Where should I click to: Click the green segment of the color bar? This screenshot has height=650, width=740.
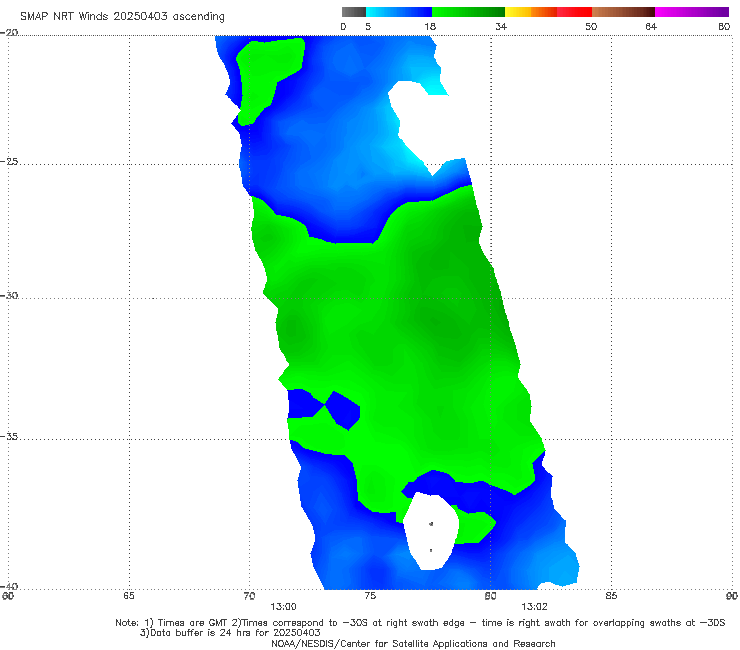(468, 12)
